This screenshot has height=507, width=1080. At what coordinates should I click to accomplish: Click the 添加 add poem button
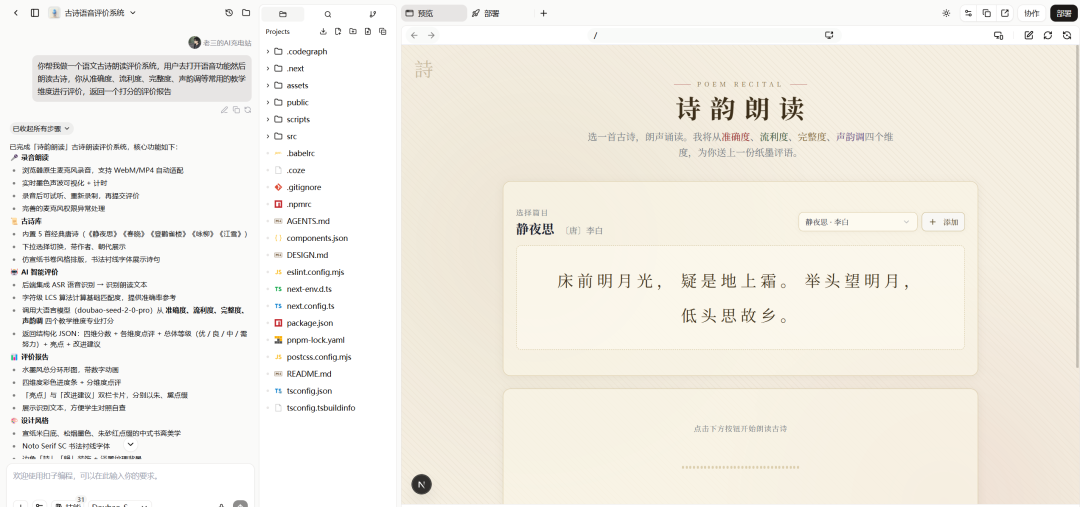(943, 222)
